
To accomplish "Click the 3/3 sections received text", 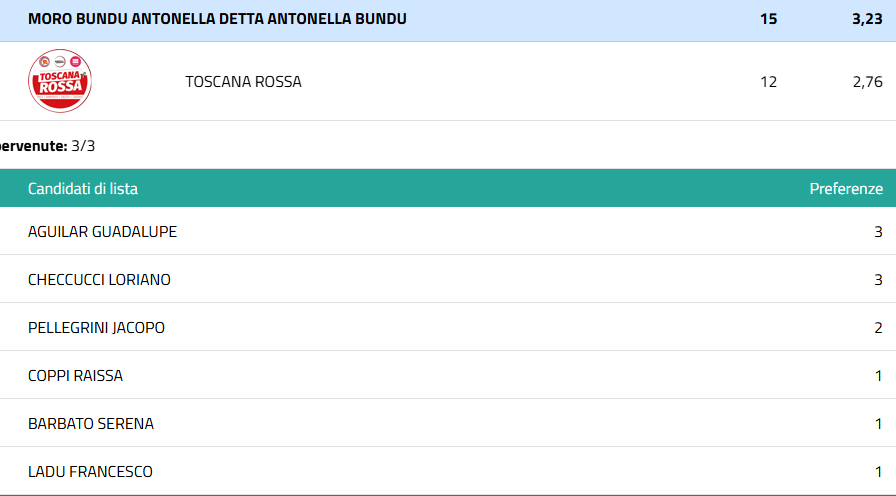I will [83, 146].
